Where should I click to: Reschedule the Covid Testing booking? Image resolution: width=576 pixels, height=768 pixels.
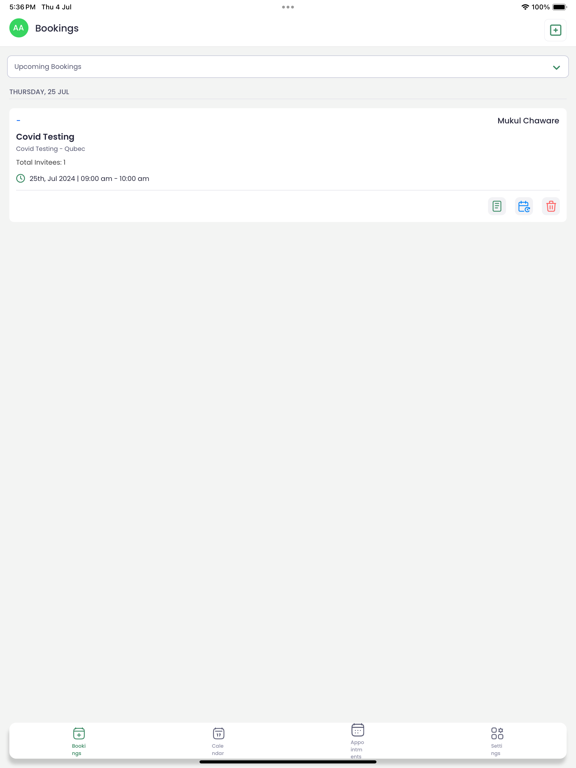pyautogui.click(x=524, y=206)
